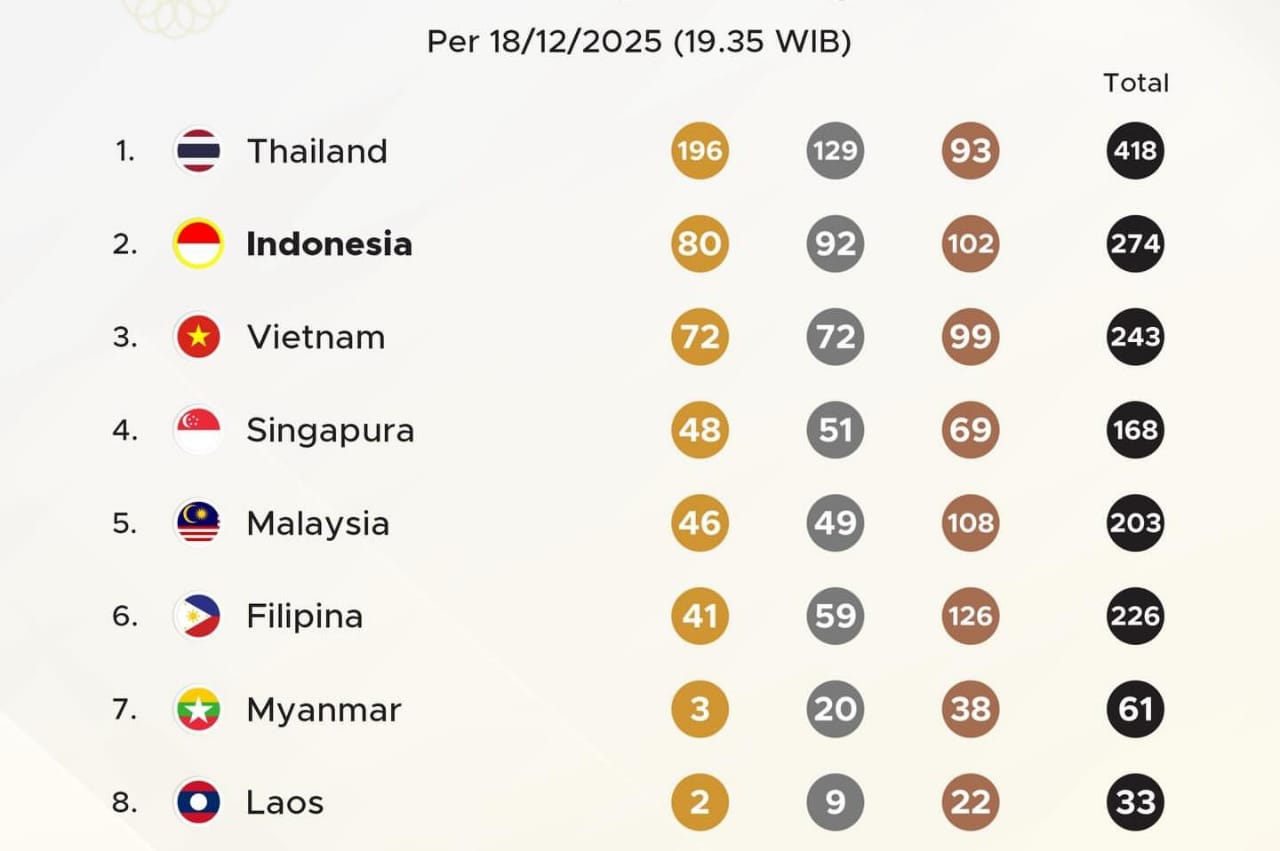Viewport: 1280px width, 851px height.
Task: Select the Filipina flag icon
Action: point(198,616)
